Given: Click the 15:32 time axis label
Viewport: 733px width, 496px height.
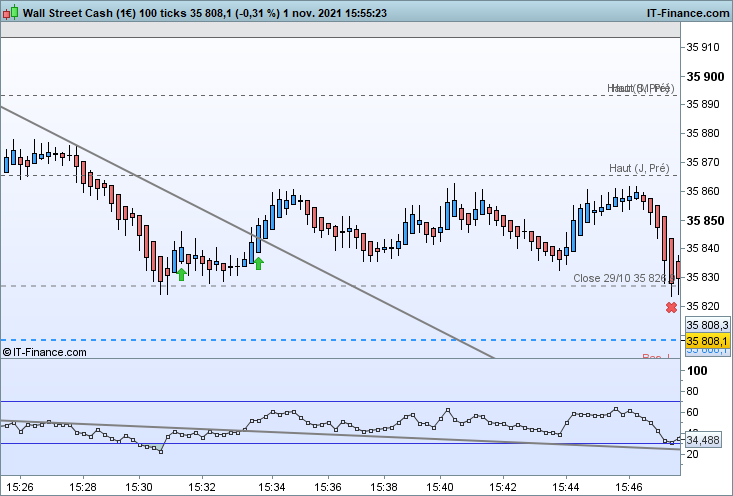Looking at the screenshot, I should coord(202,487).
